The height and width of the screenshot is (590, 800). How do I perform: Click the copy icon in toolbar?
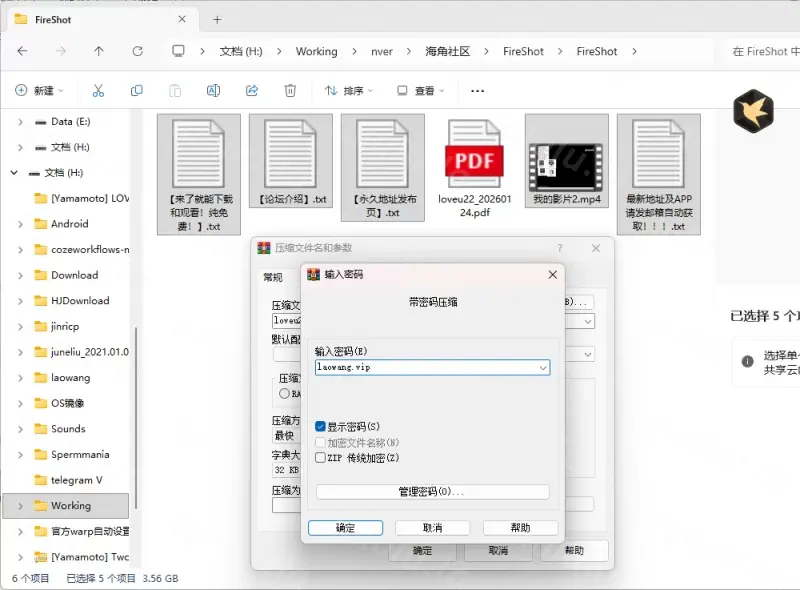[x=137, y=91]
